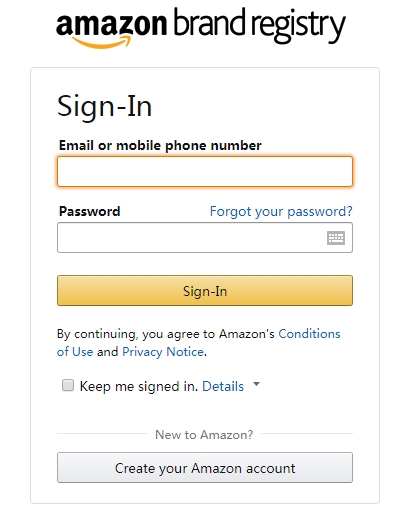Expand the arrow next to Details
This screenshot has width=420, height=520.
(256, 384)
